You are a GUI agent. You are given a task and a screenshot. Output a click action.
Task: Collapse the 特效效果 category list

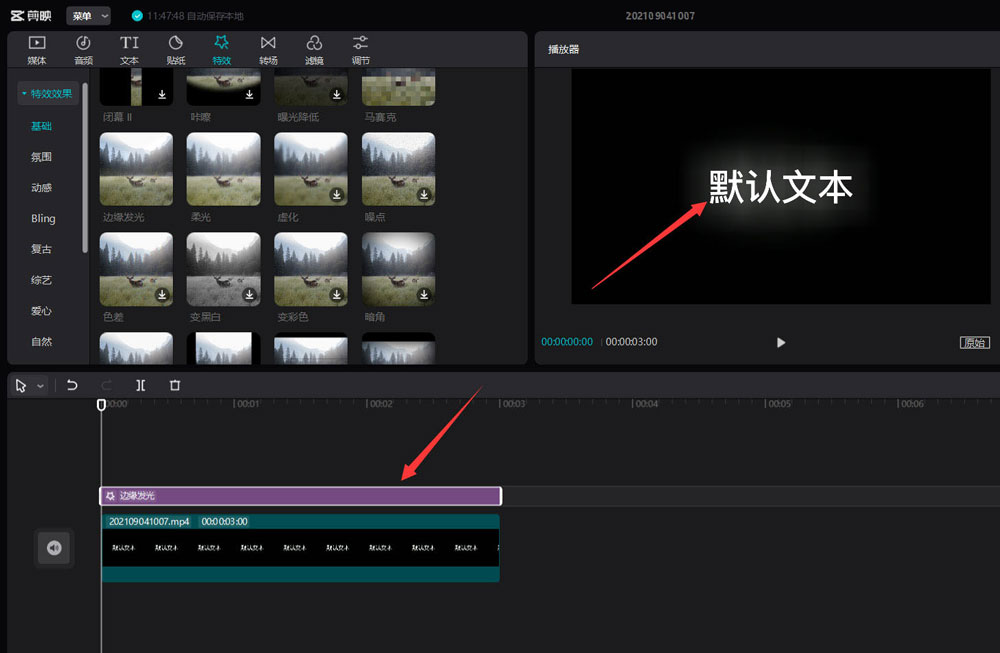[47, 94]
